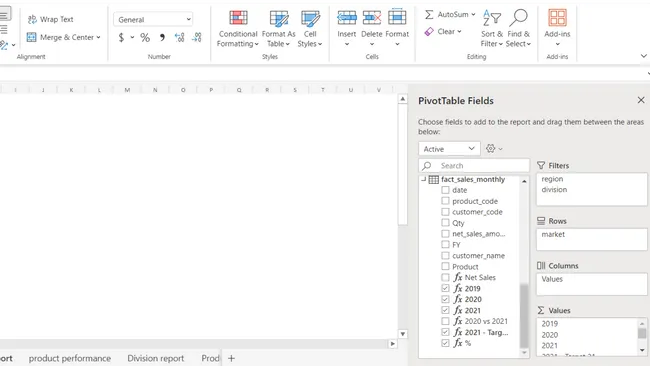This screenshot has width=650, height=366.
Task: Select column Q header
Action: coord(239,90)
